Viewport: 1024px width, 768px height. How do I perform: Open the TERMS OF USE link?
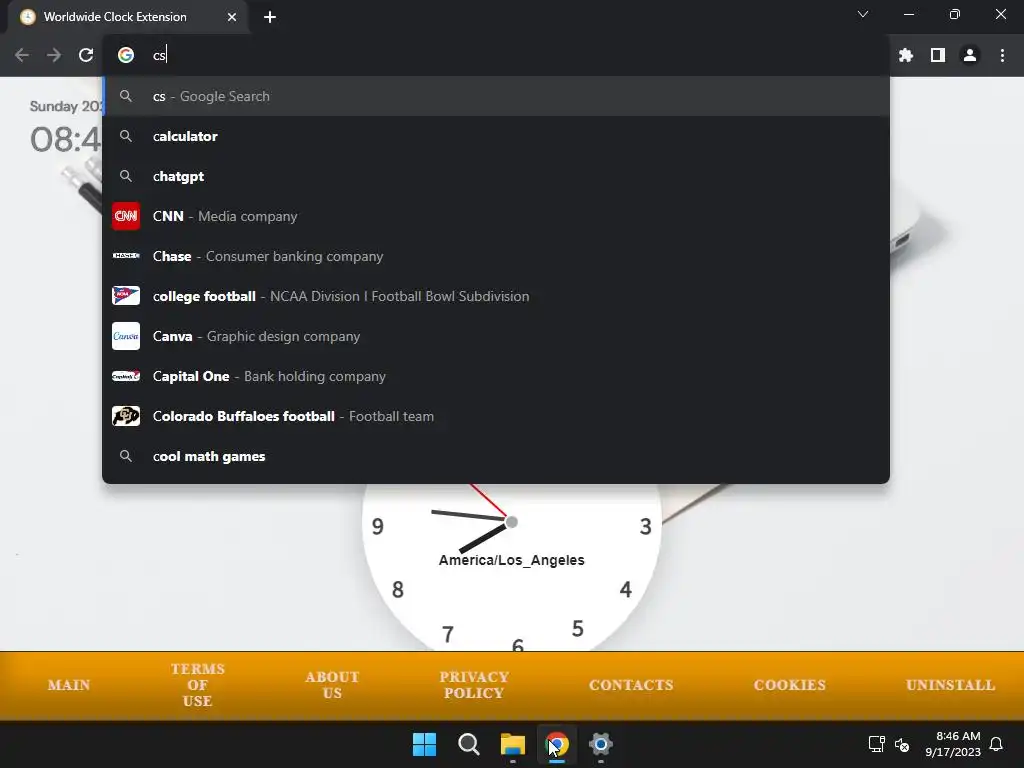[198, 685]
